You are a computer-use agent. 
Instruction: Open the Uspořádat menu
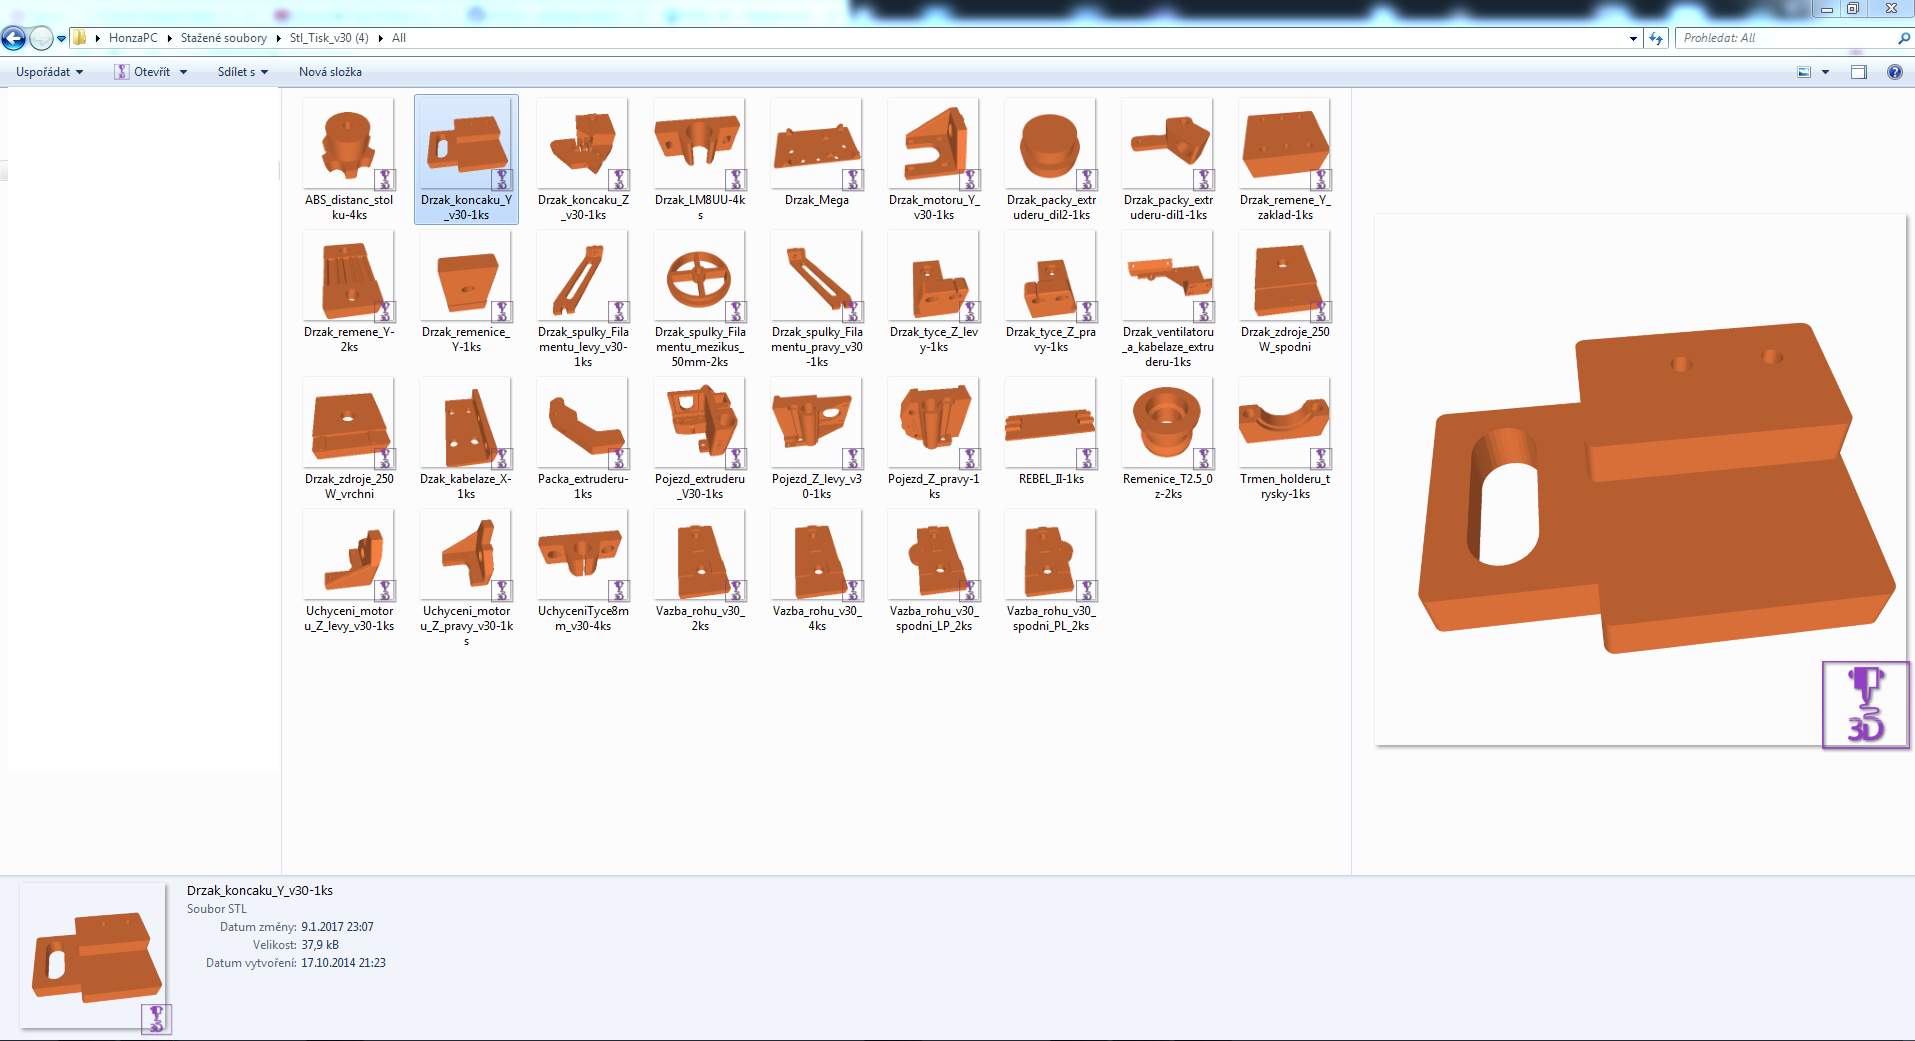click(49, 72)
